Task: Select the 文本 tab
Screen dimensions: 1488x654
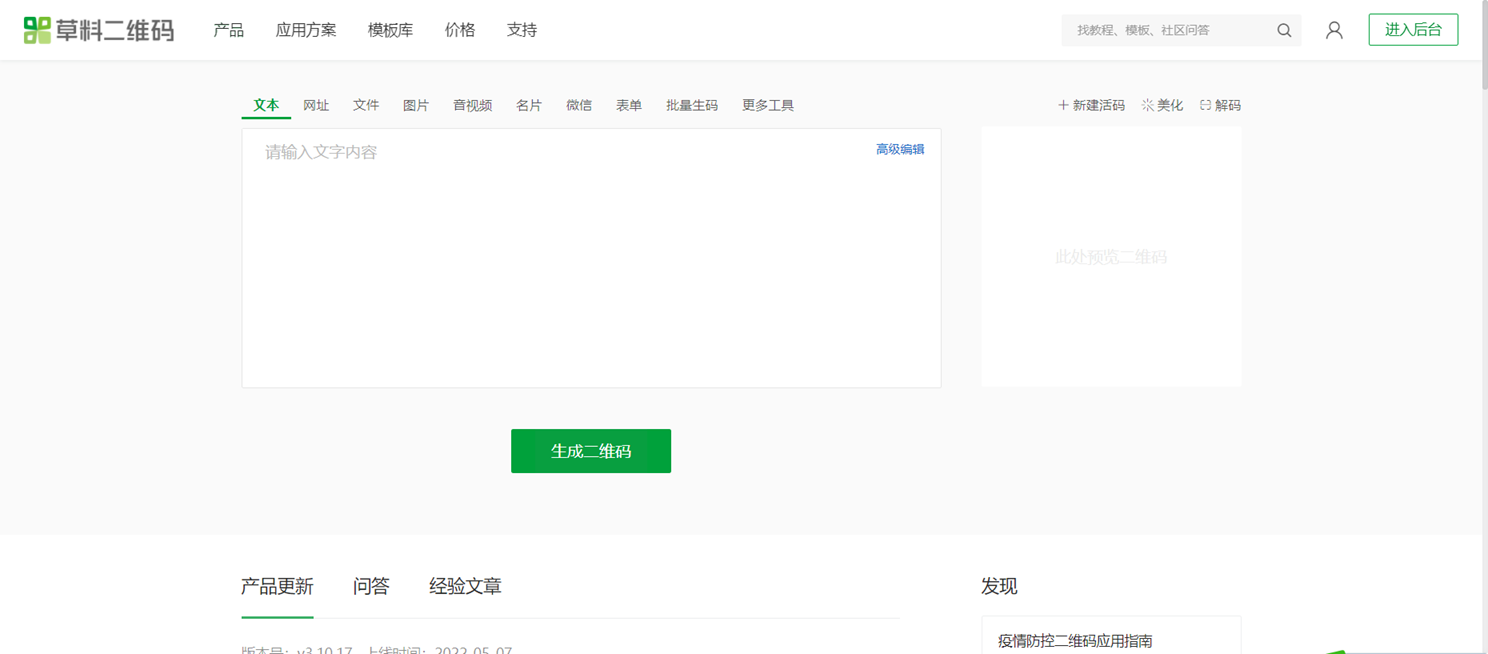Action: (266, 105)
